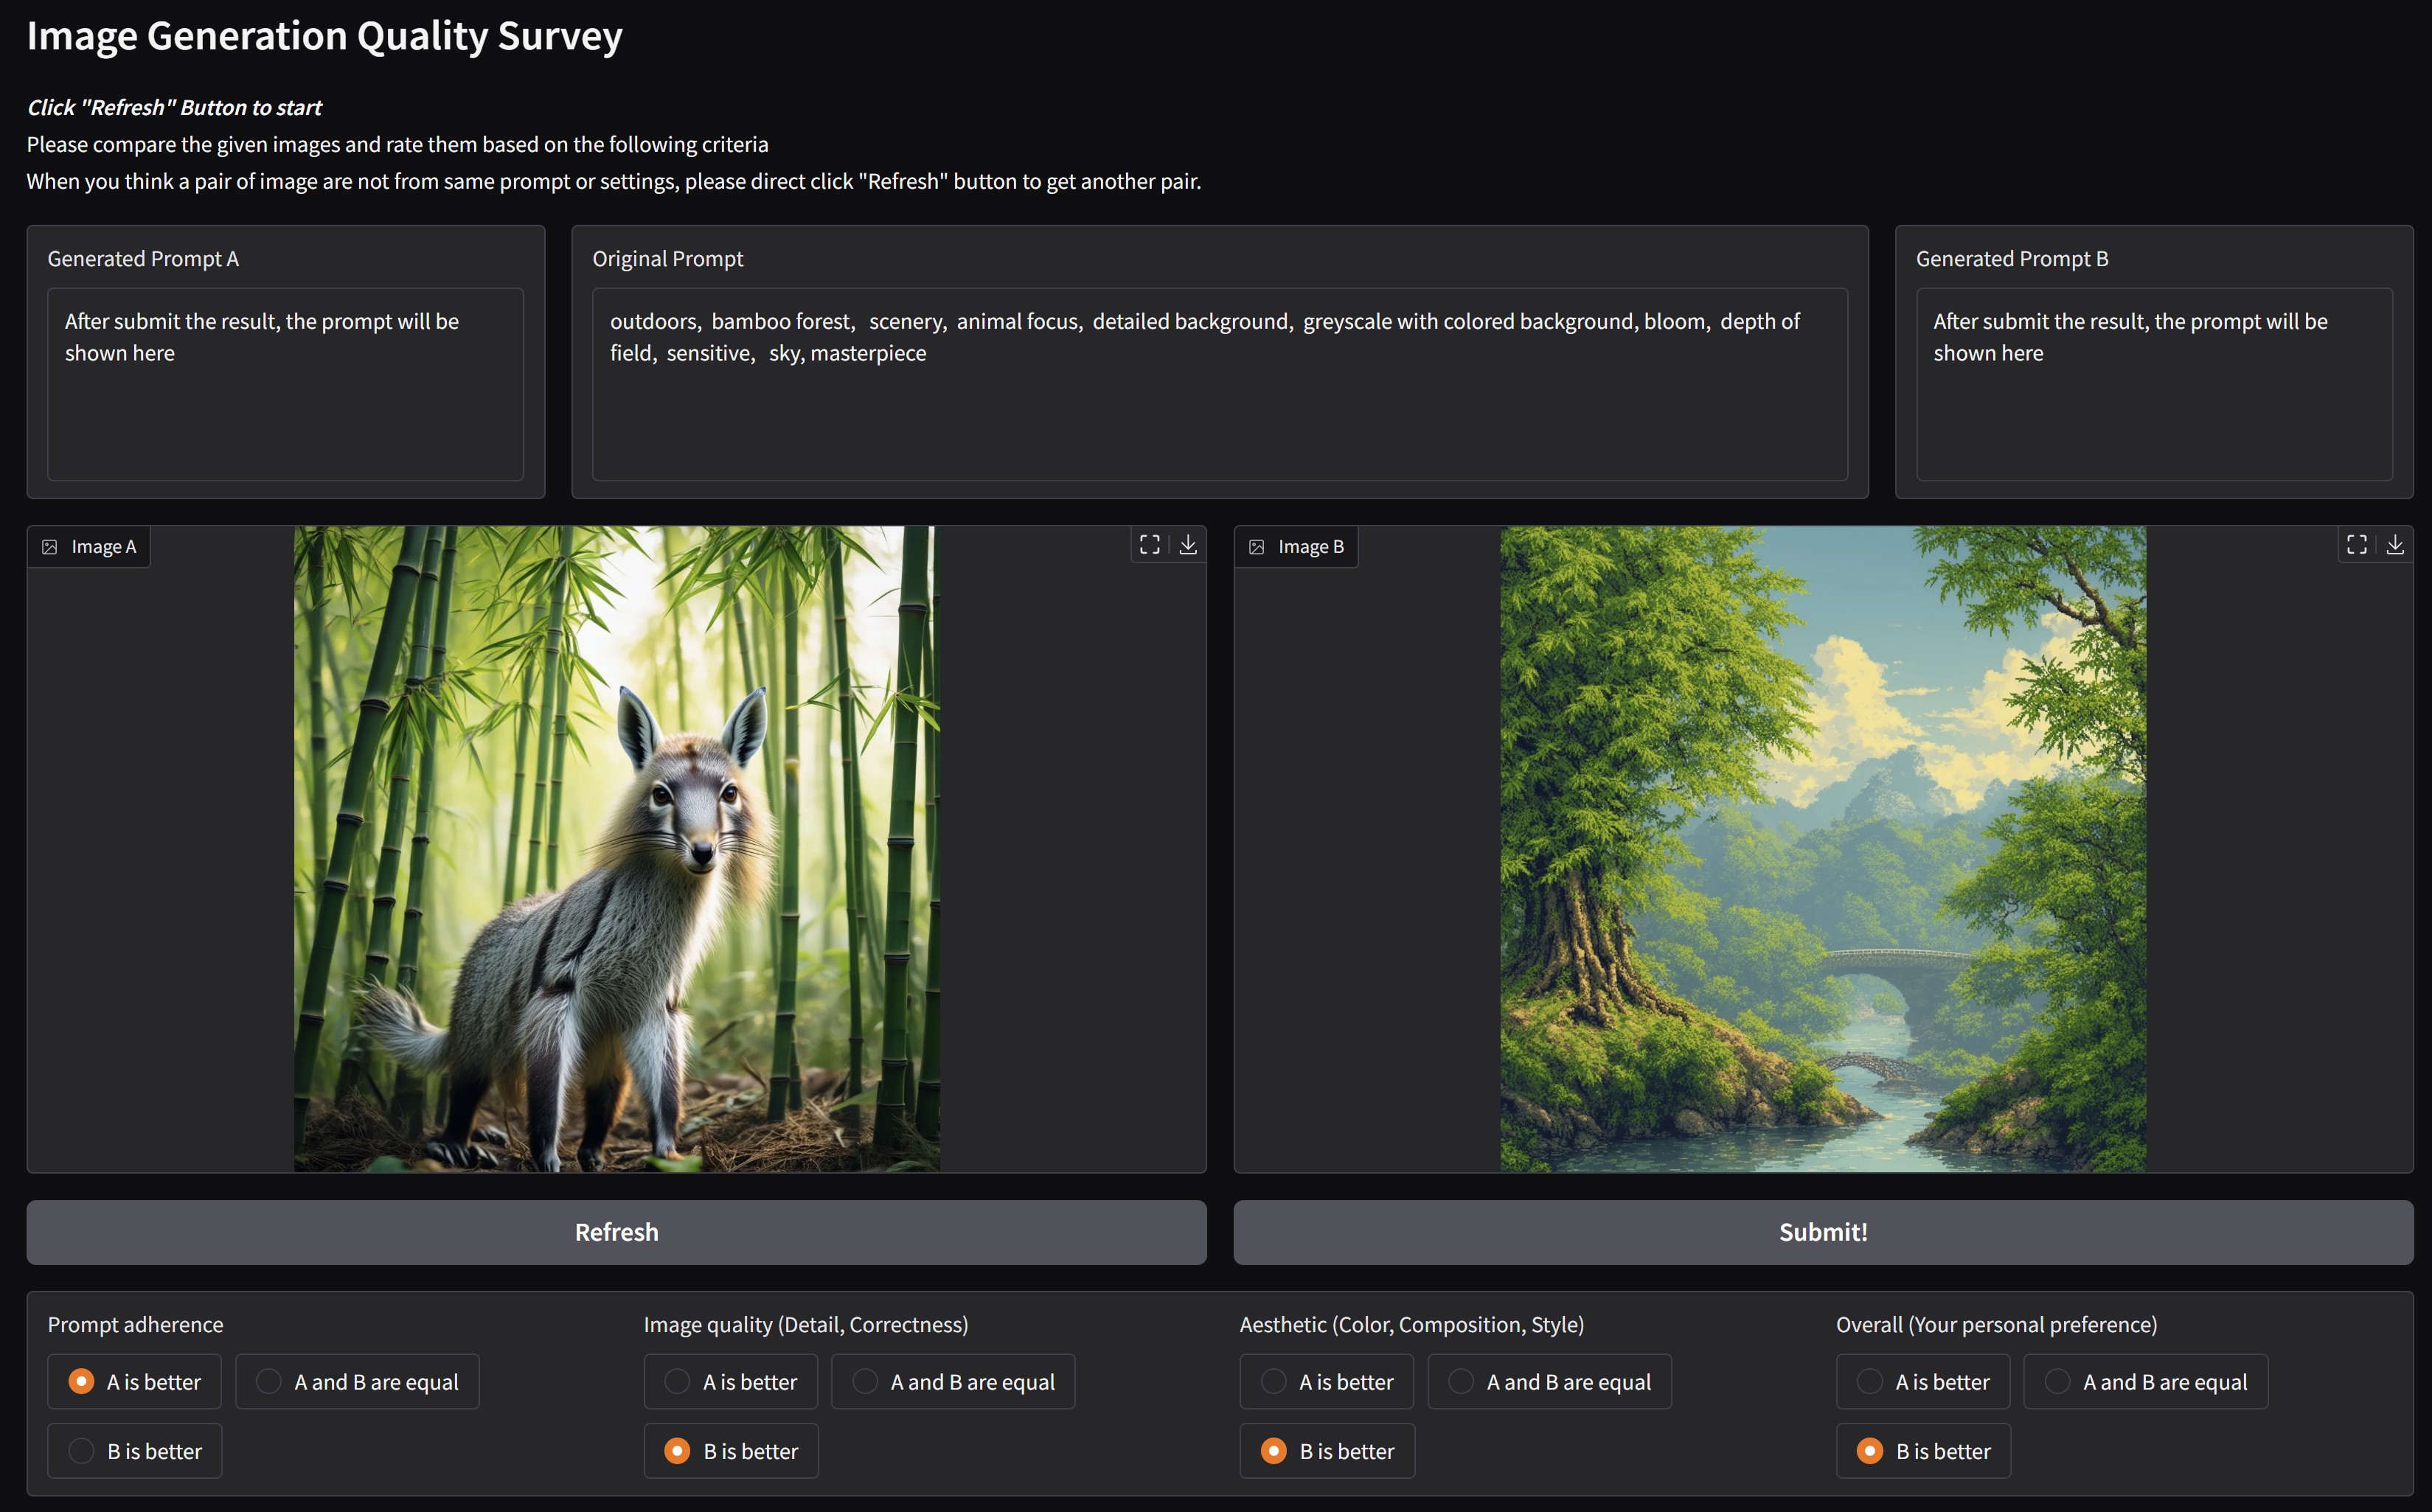
Task: Open Image B in fullscreen view
Action: click(x=2356, y=544)
